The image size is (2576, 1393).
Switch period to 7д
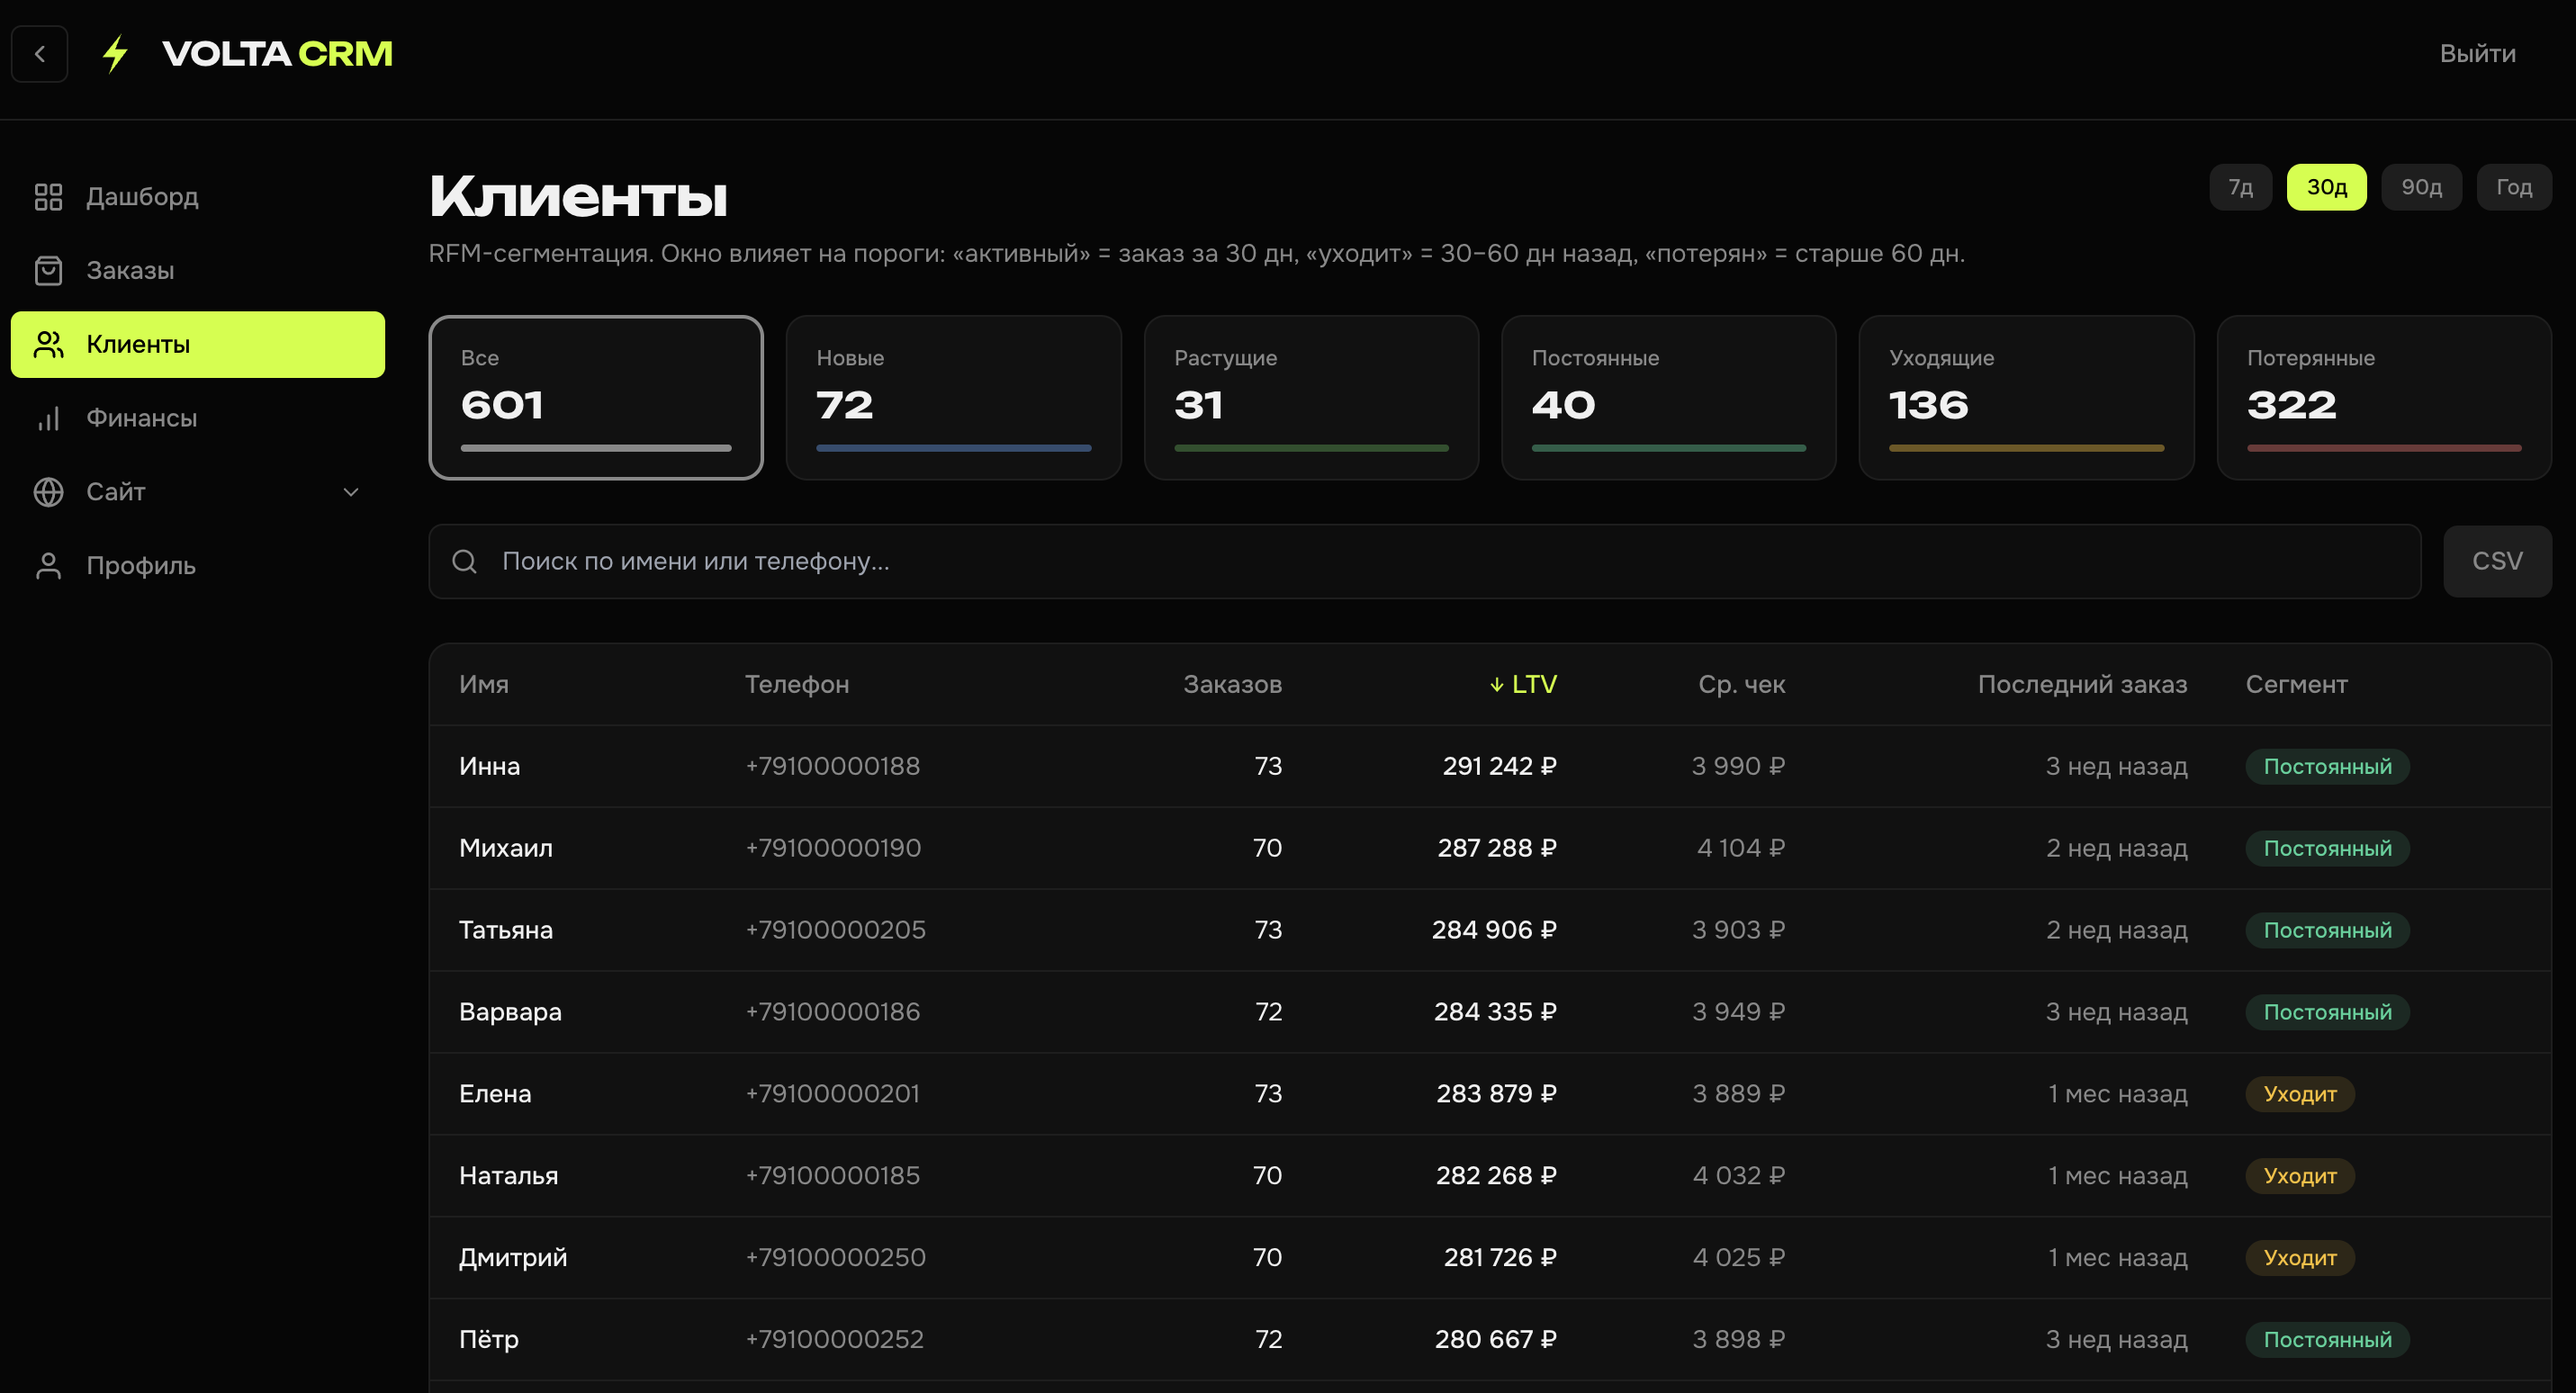click(2240, 188)
